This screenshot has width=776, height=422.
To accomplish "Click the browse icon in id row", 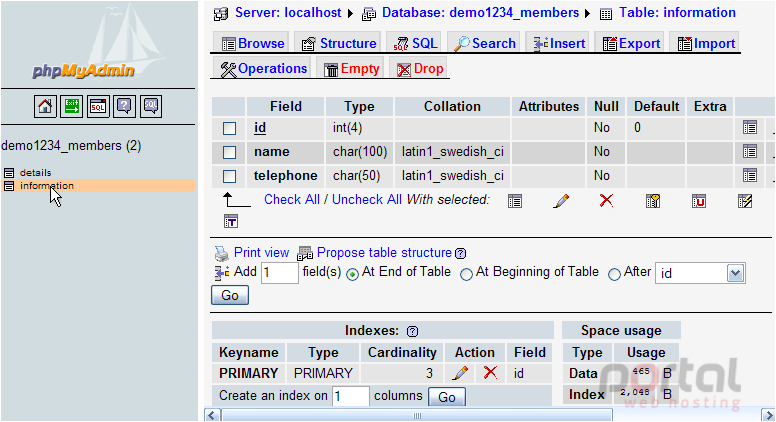I will [750, 128].
